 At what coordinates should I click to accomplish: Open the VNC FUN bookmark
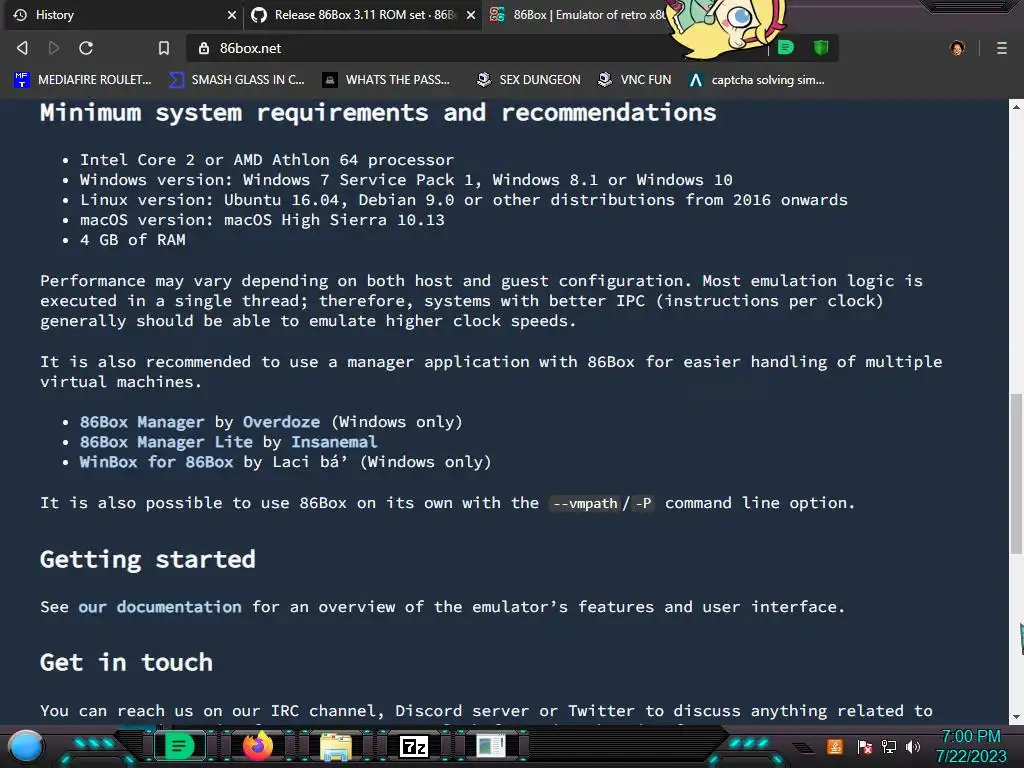point(635,80)
